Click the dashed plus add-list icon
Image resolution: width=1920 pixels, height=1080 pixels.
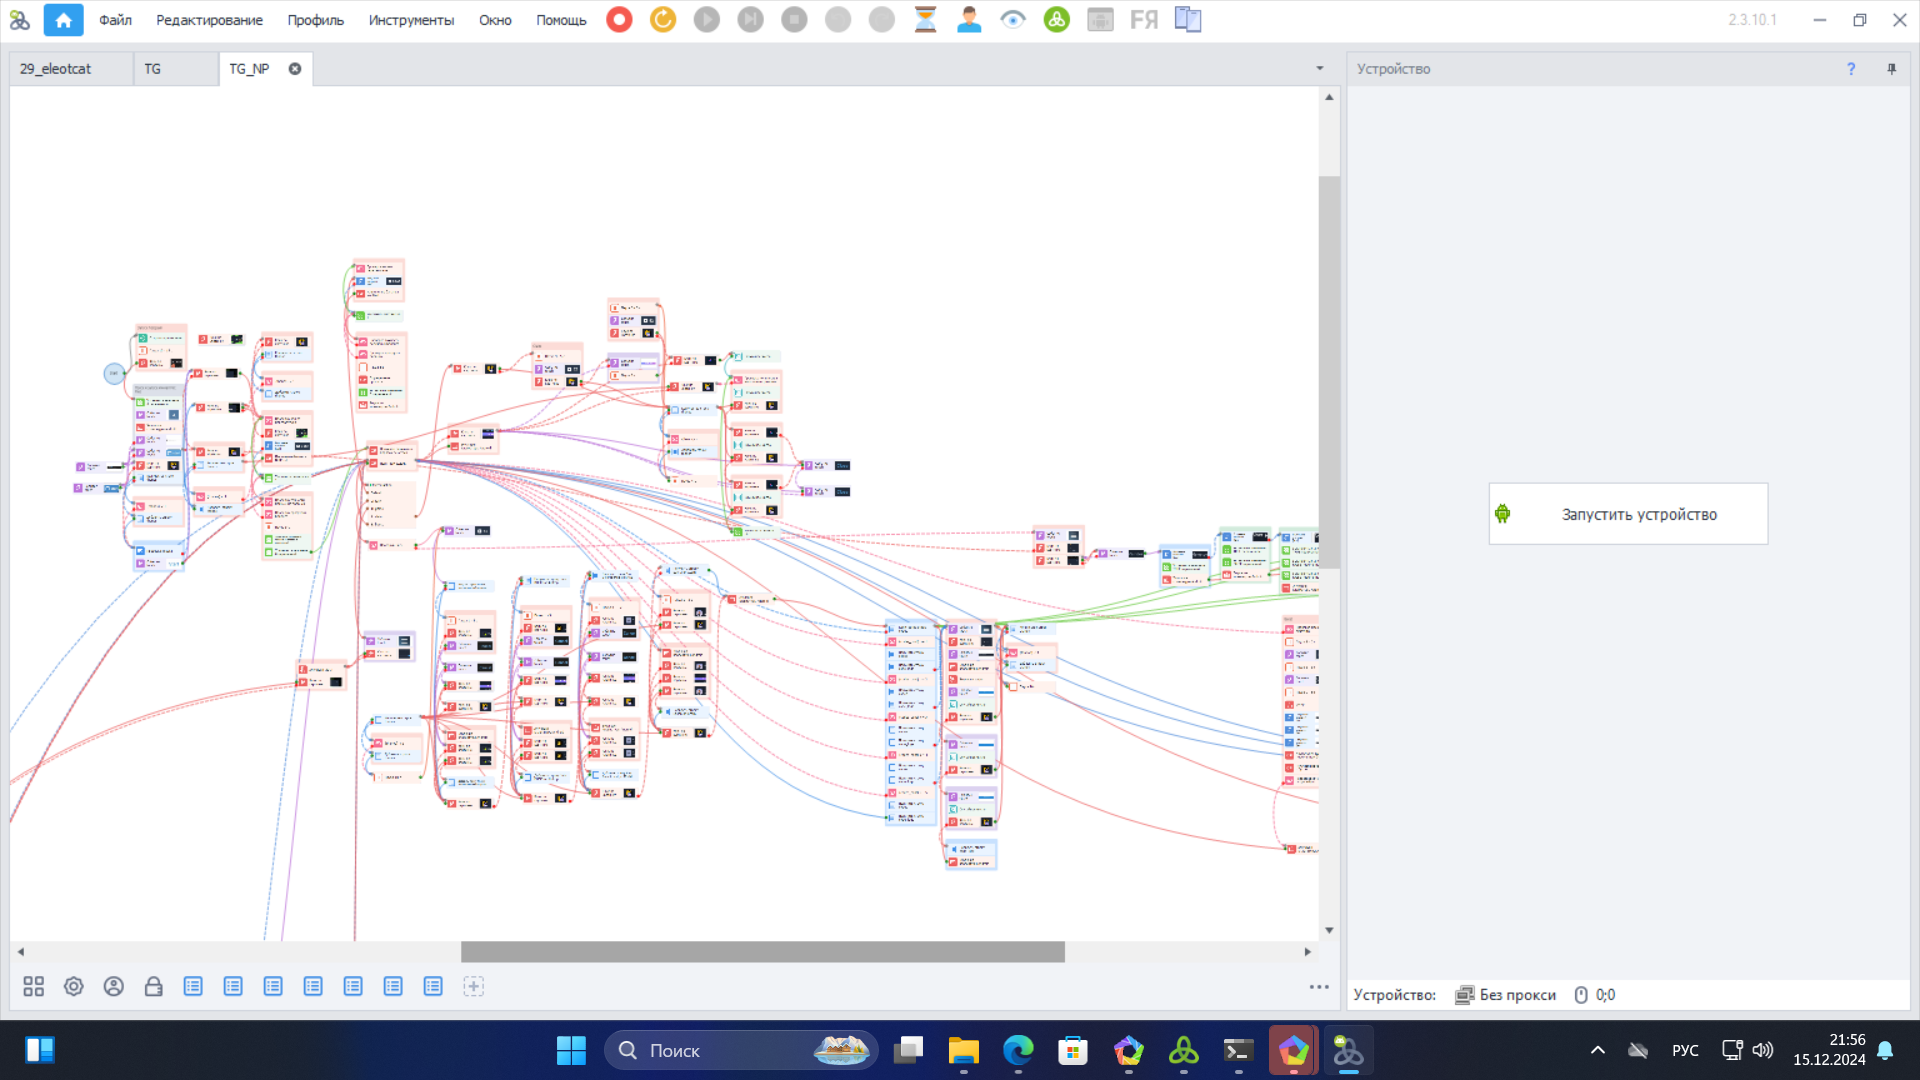click(473, 987)
